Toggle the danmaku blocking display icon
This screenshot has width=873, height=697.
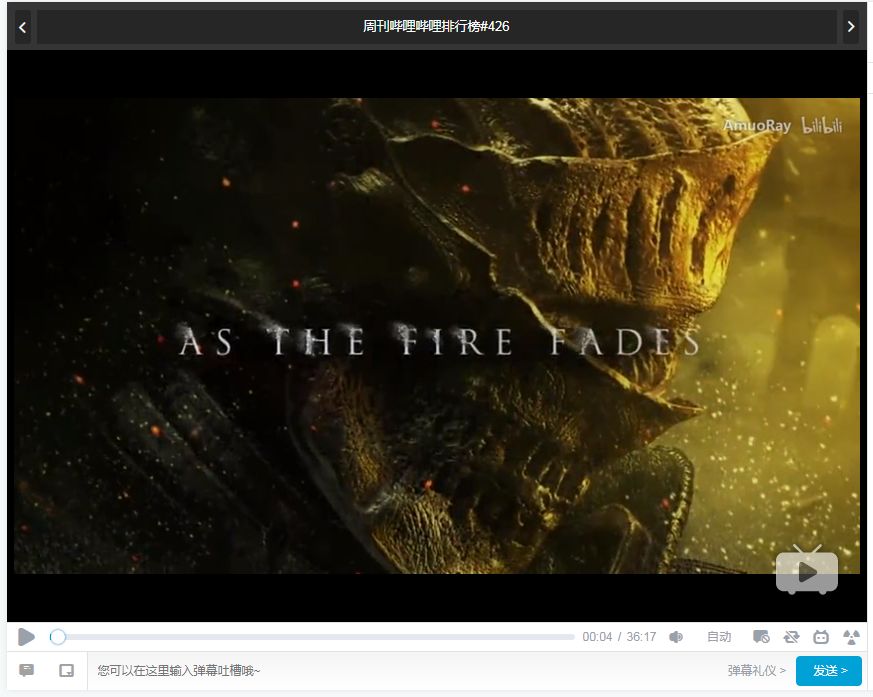pyautogui.click(x=761, y=637)
